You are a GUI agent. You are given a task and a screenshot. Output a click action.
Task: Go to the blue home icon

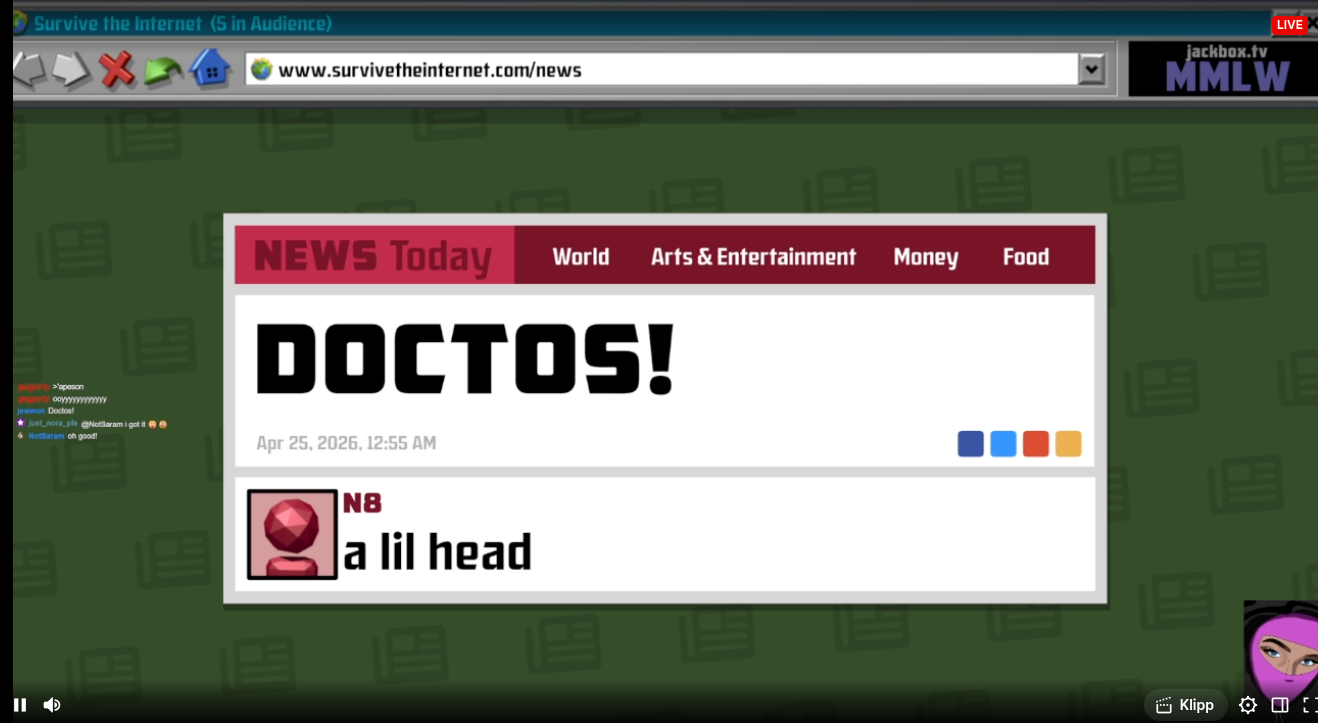[210, 69]
